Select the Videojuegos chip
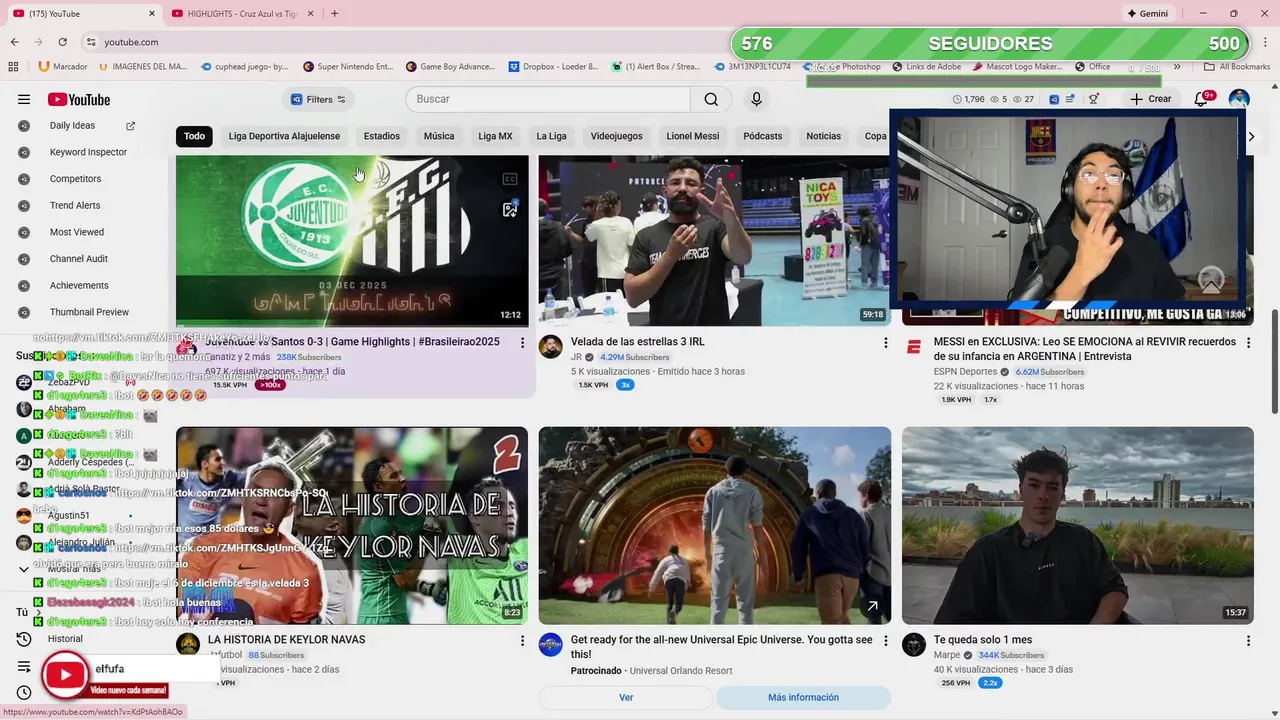1280x720 pixels. pyautogui.click(x=616, y=136)
